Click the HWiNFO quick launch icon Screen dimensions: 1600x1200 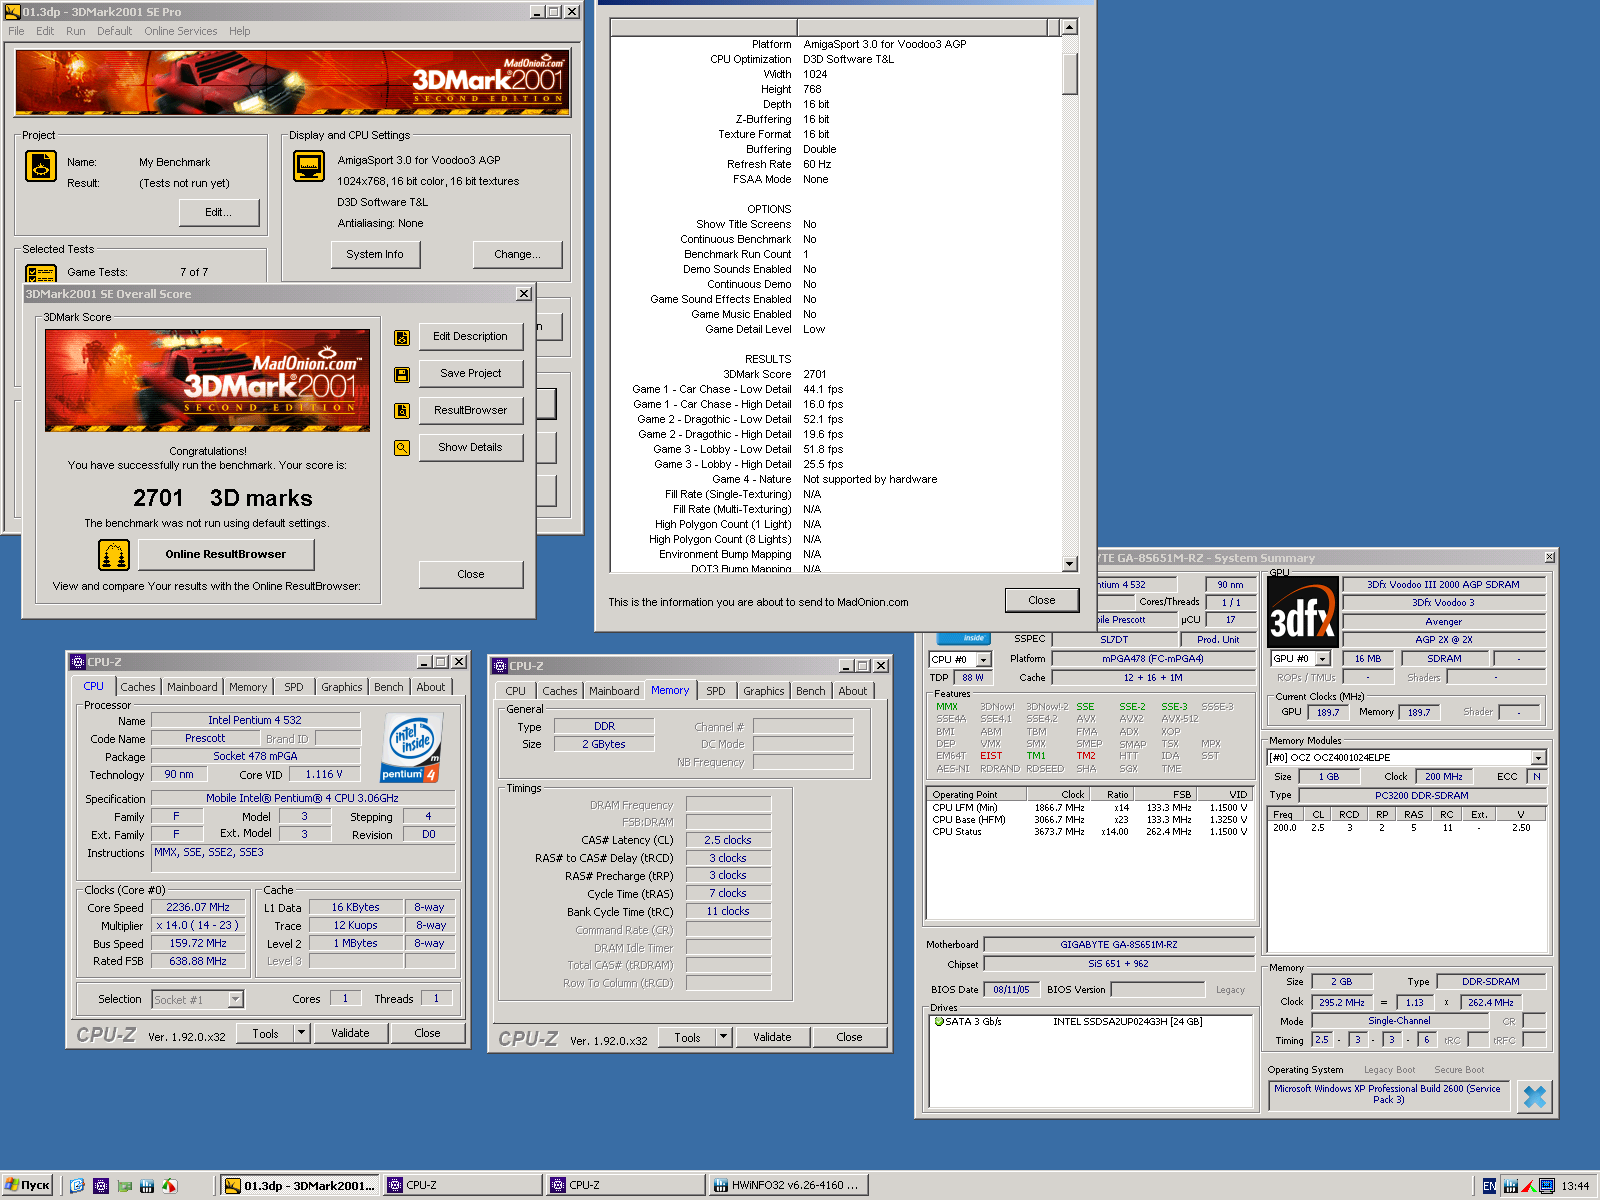click(x=147, y=1186)
